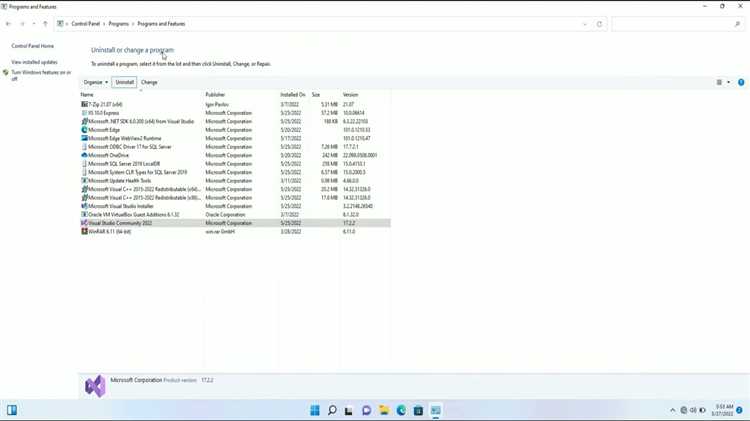
Task: Open Task View on the taskbar
Action: (349, 410)
